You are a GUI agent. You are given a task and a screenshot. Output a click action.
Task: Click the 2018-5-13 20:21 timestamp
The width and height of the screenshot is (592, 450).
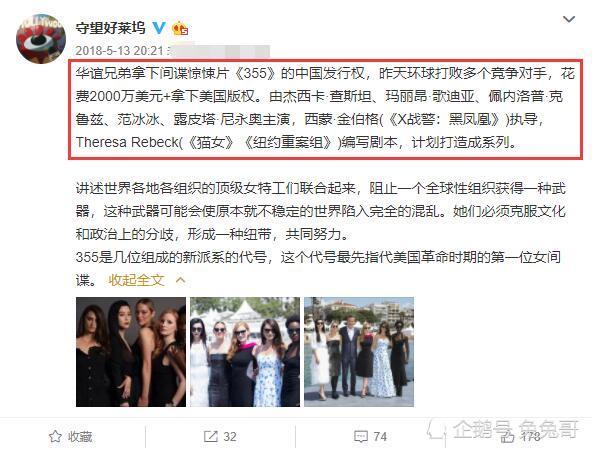(x=119, y=51)
